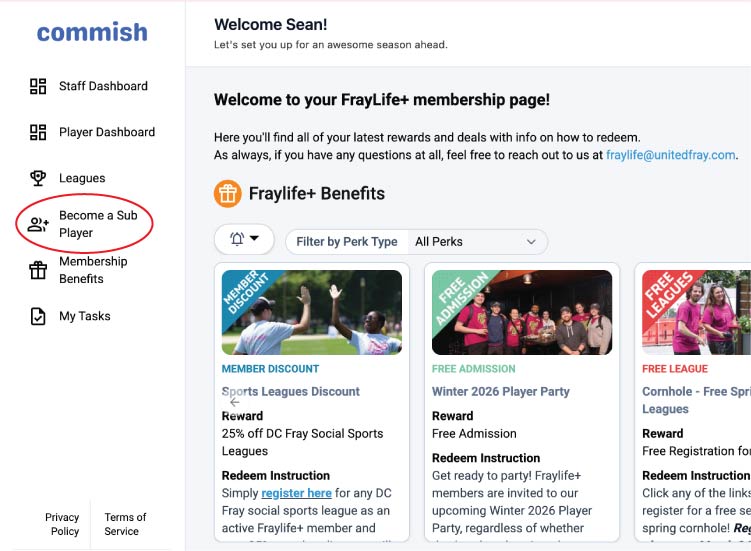The width and height of the screenshot is (751, 551).
Task: Open the Privacy Policy link
Action: (63, 524)
